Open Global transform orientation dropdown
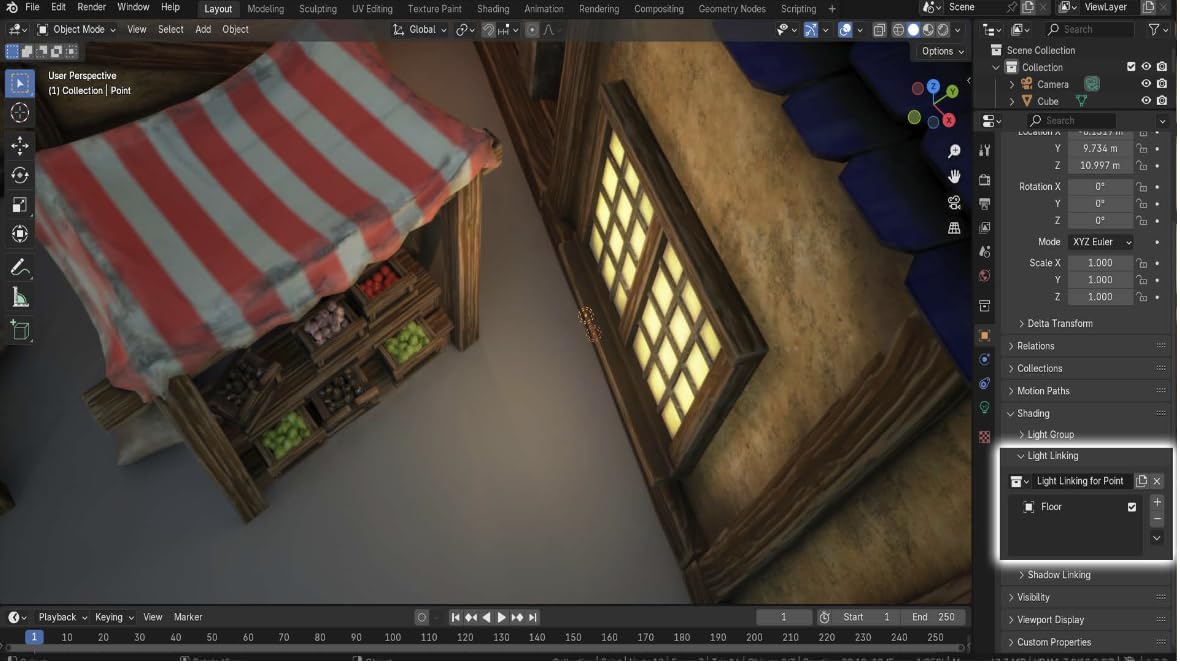 coord(421,30)
